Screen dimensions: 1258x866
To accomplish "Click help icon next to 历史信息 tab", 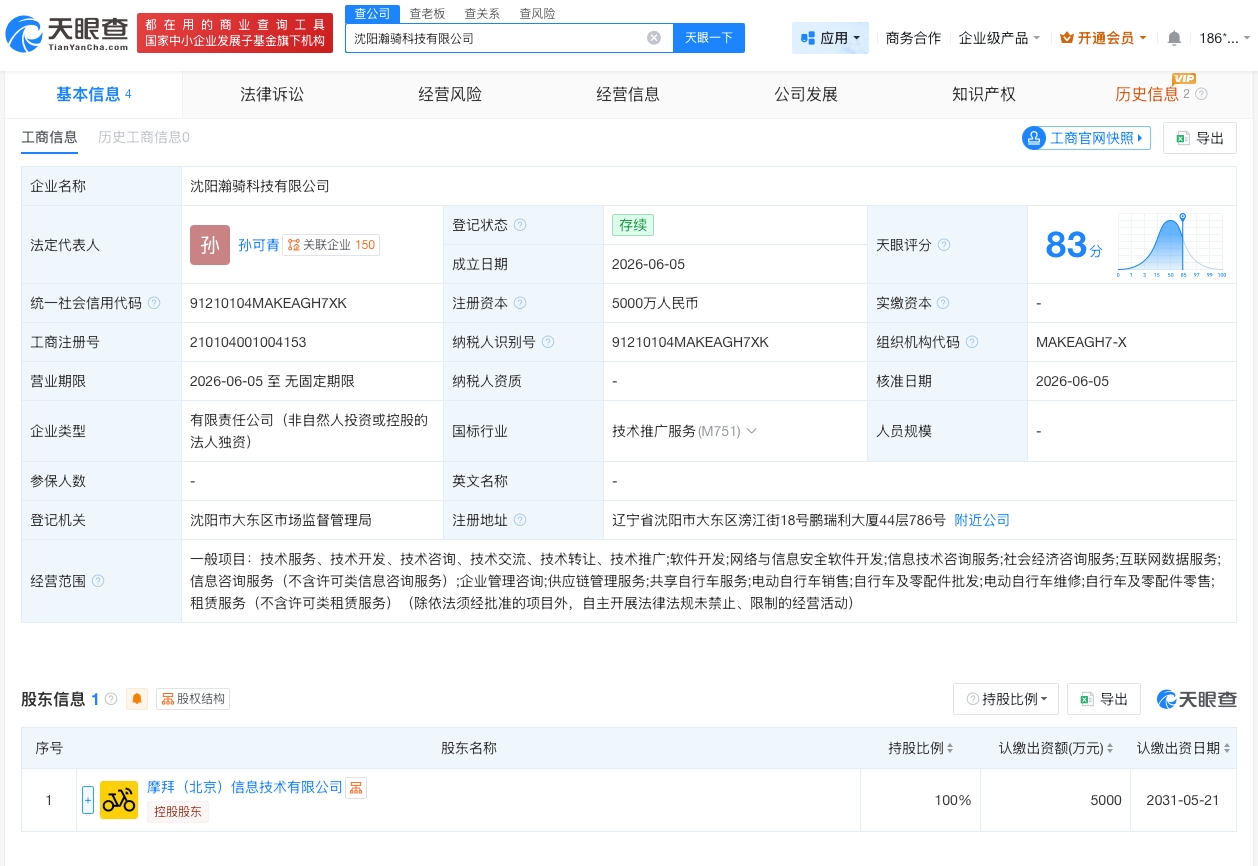I will coord(1201,94).
